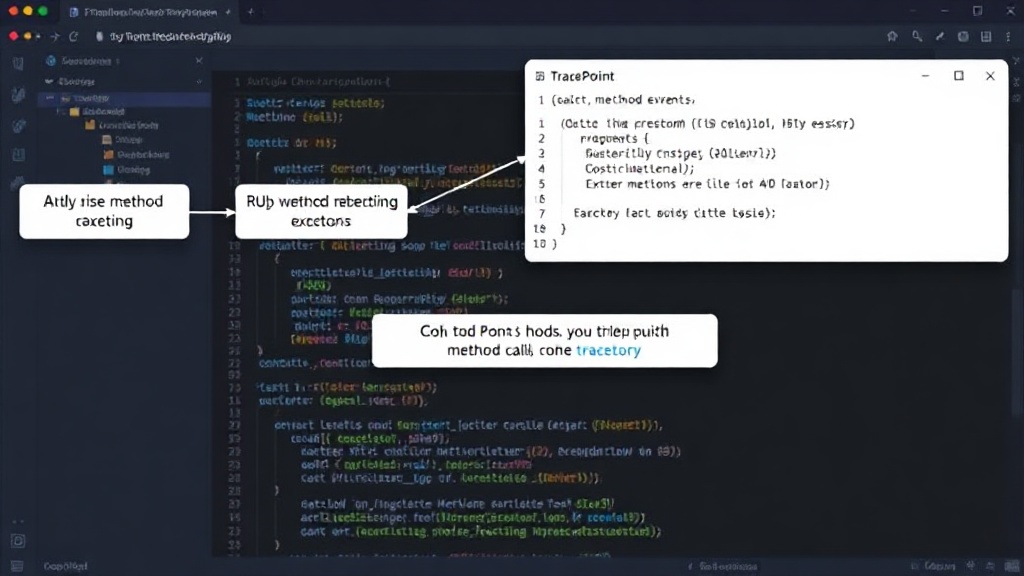1024x576 pixels.
Task: Open the three-dot overflow menu in the toolbar
Action: [x=1010, y=37]
